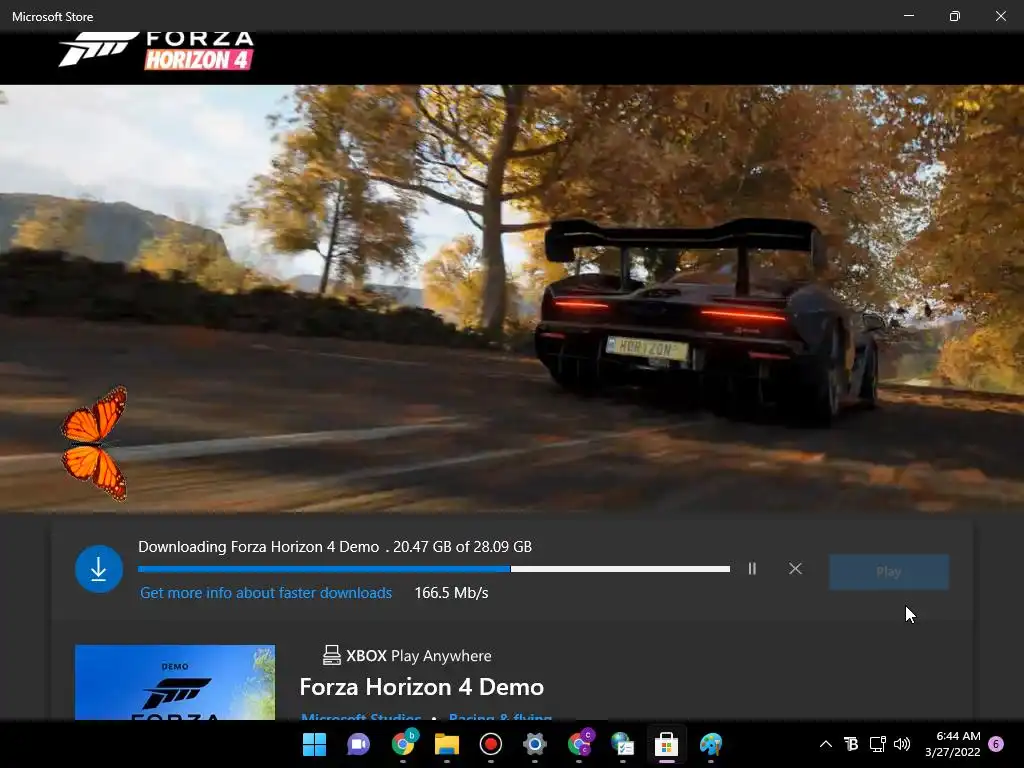Open the clock showing 6:44 AM
This screenshot has height=768, width=1024.
953,744
